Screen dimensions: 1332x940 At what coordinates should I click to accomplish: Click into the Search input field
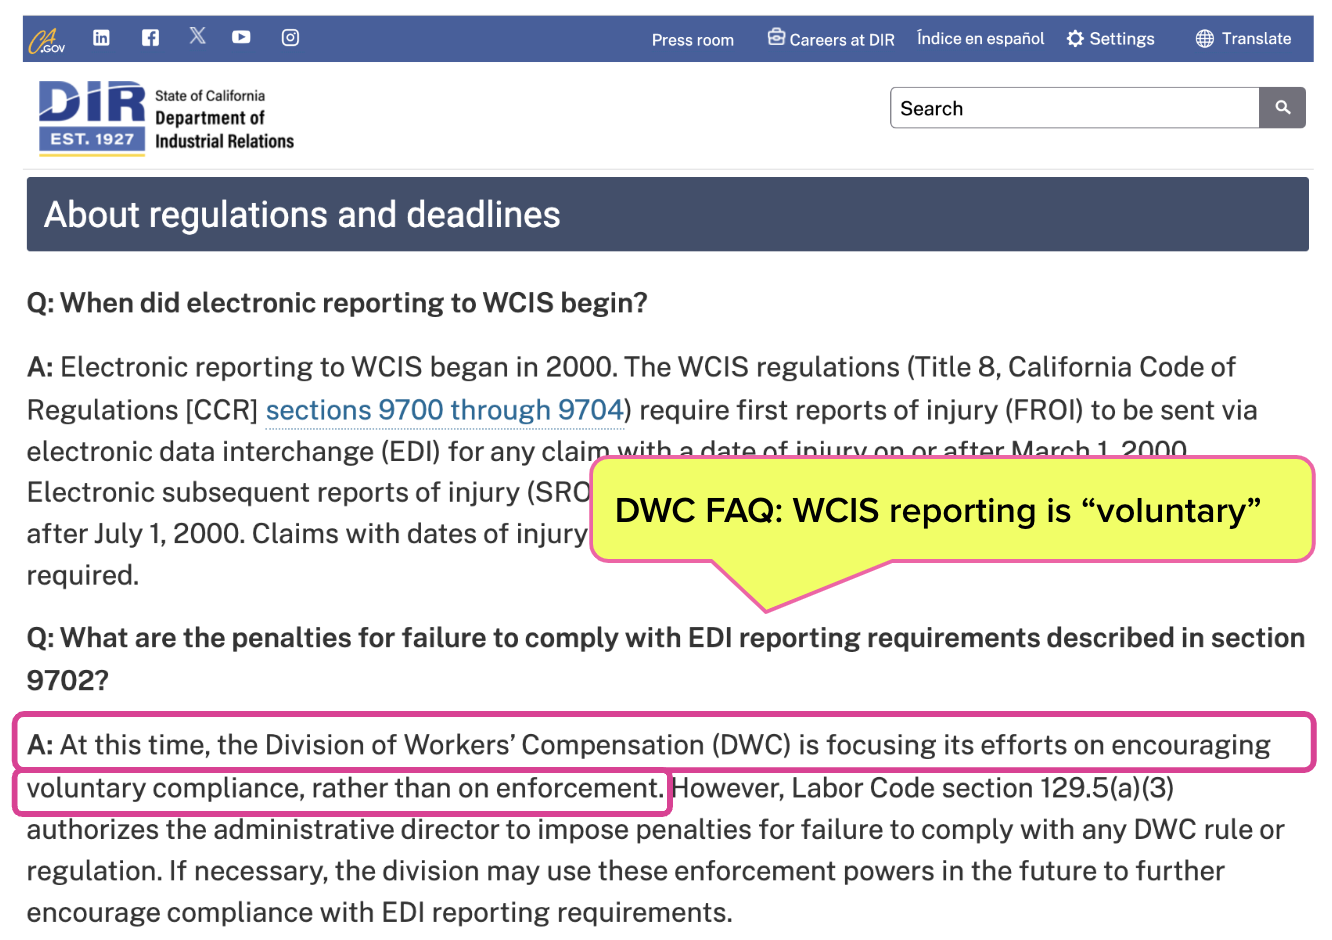click(1074, 108)
